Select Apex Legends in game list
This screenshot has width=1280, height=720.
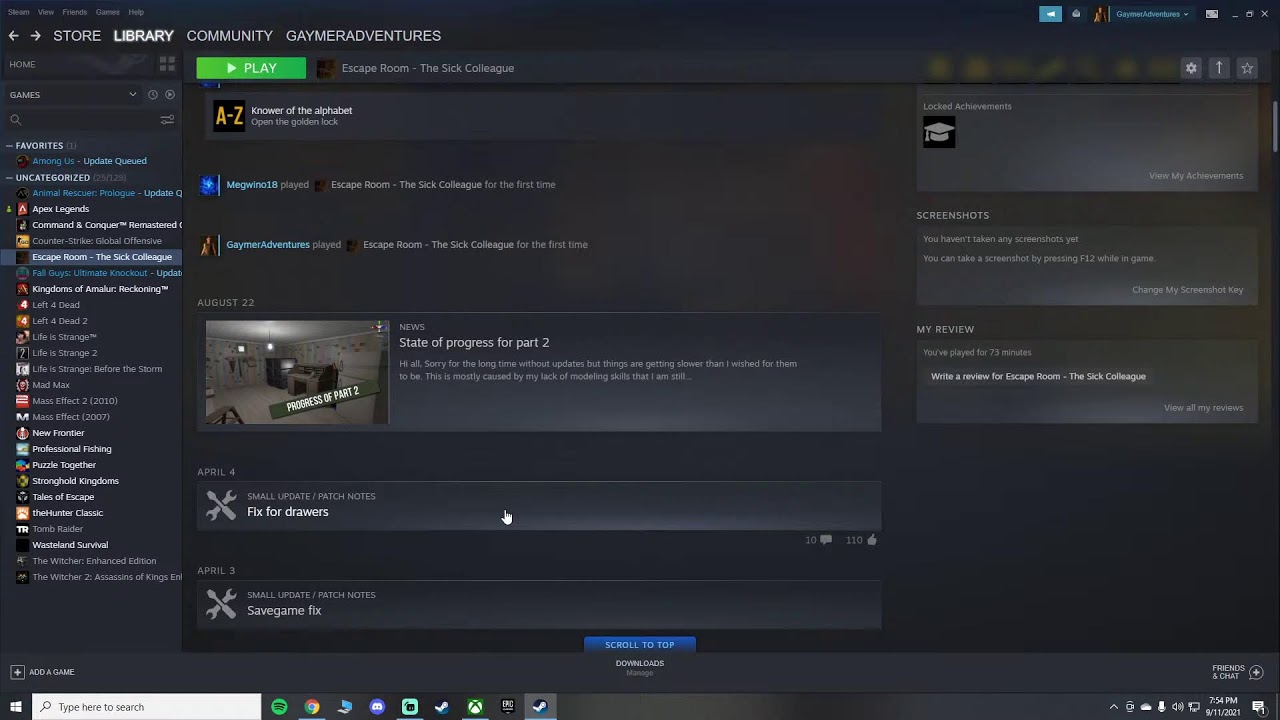tap(60, 209)
